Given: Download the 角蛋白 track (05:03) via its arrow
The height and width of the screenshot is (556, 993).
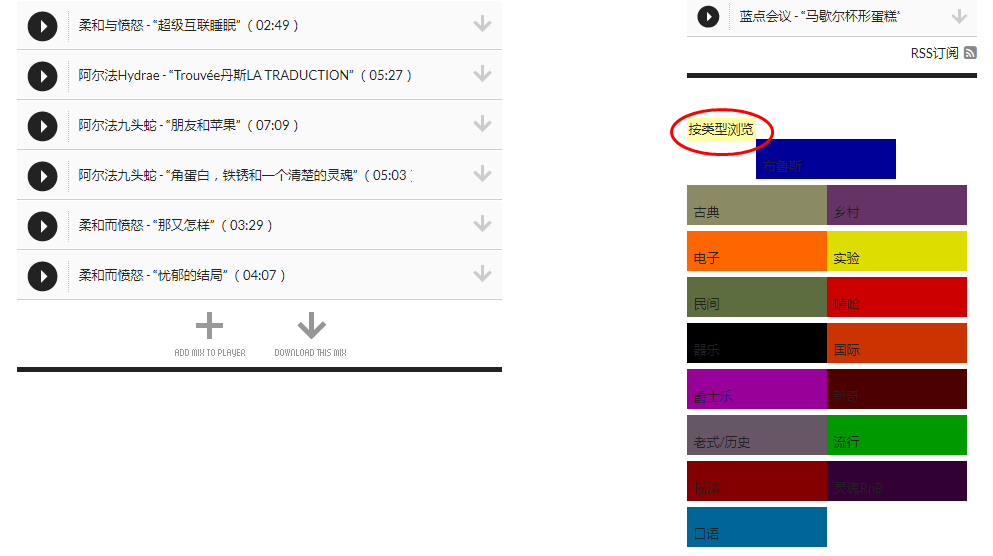Looking at the screenshot, I should (x=483, y=174).
